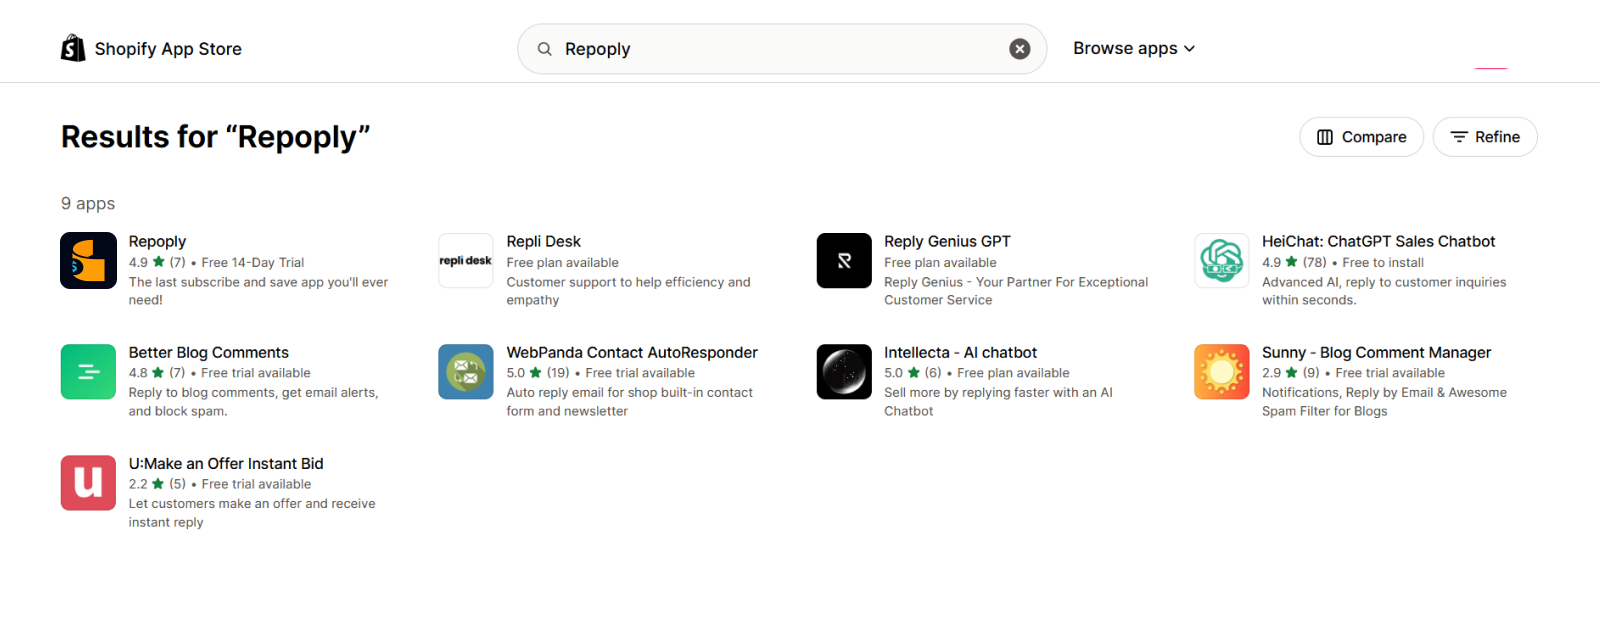1600x625 pixels.
Task: Open the Intellecta AI chatbot icon
Action: coord(844,372)
